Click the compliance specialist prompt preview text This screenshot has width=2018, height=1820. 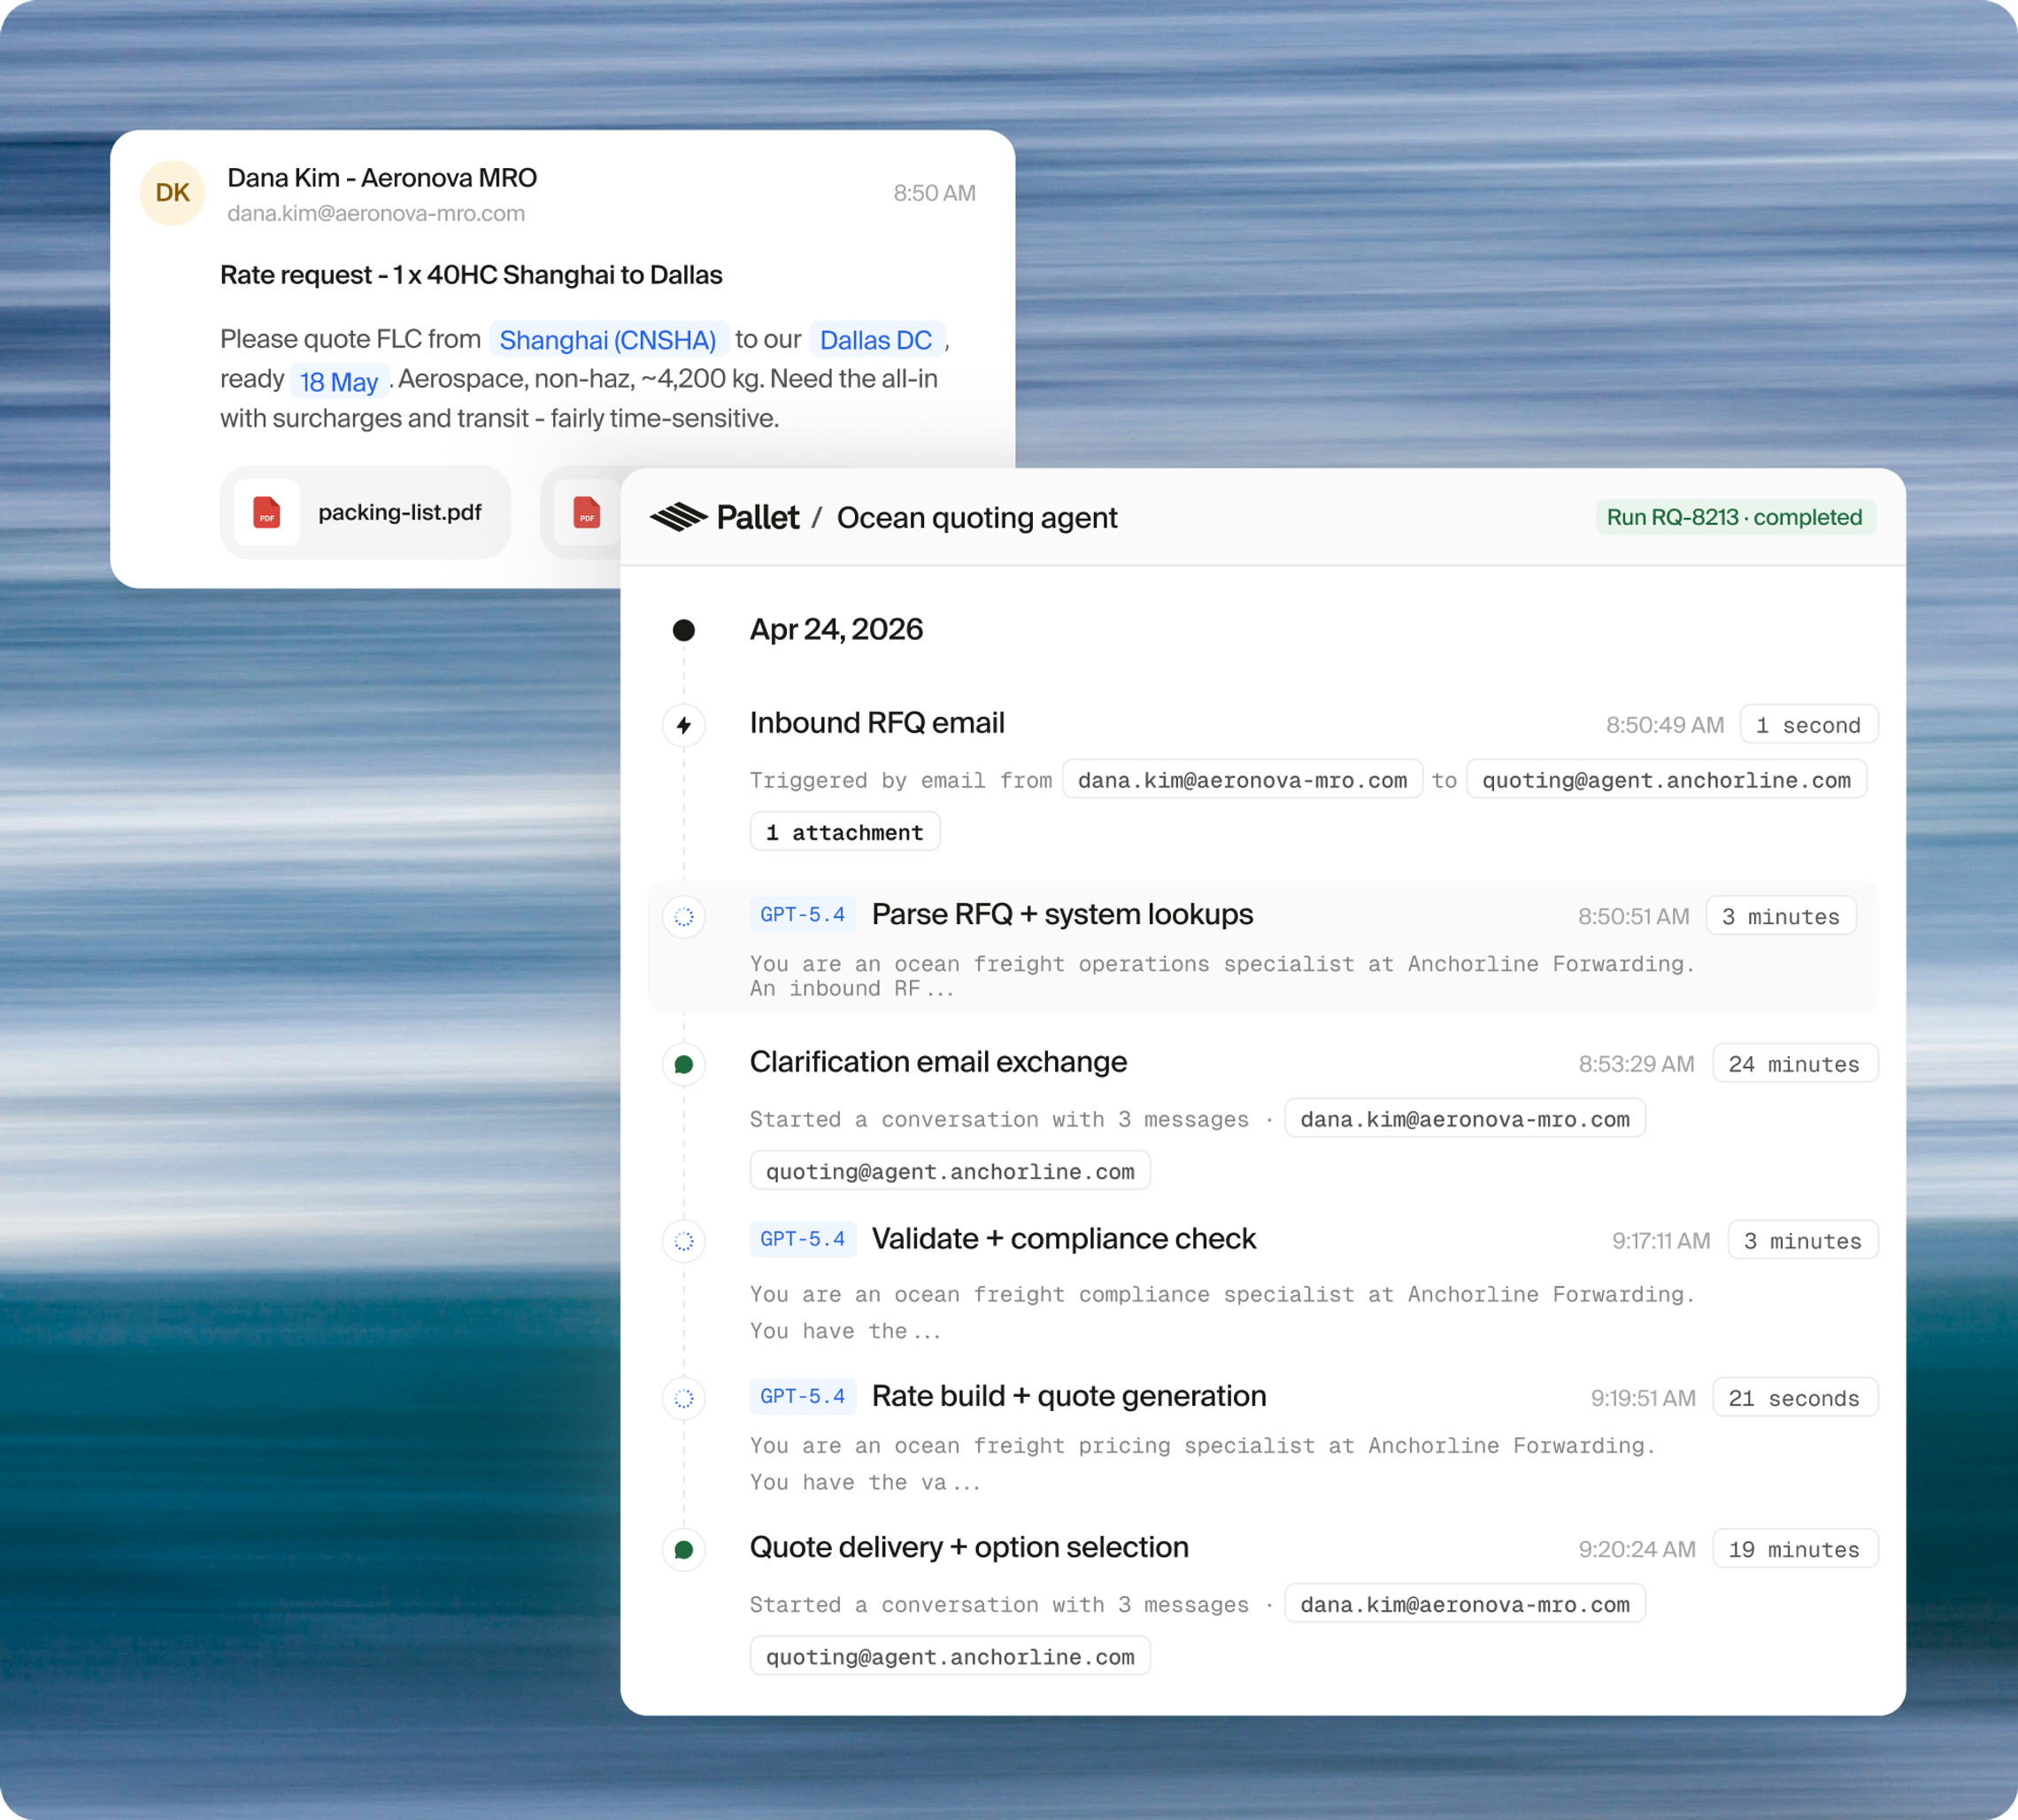tap(1222, 1312)
